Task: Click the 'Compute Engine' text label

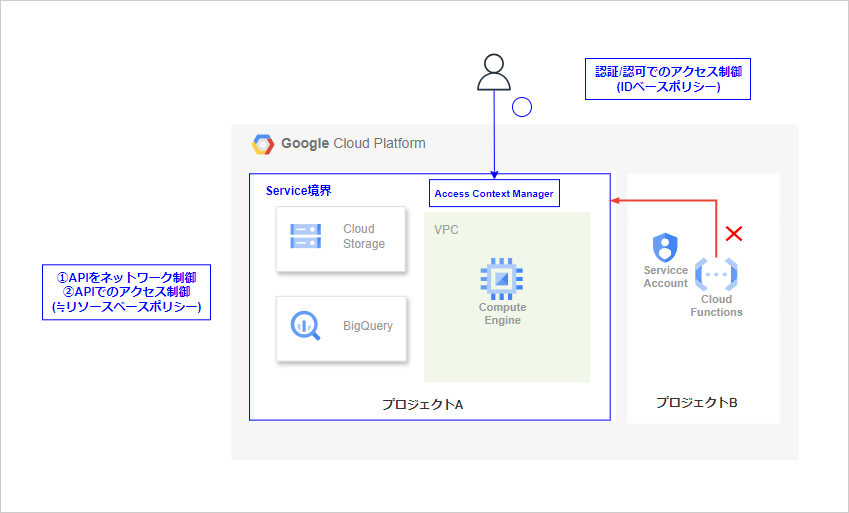Action: tap(502, 314)
